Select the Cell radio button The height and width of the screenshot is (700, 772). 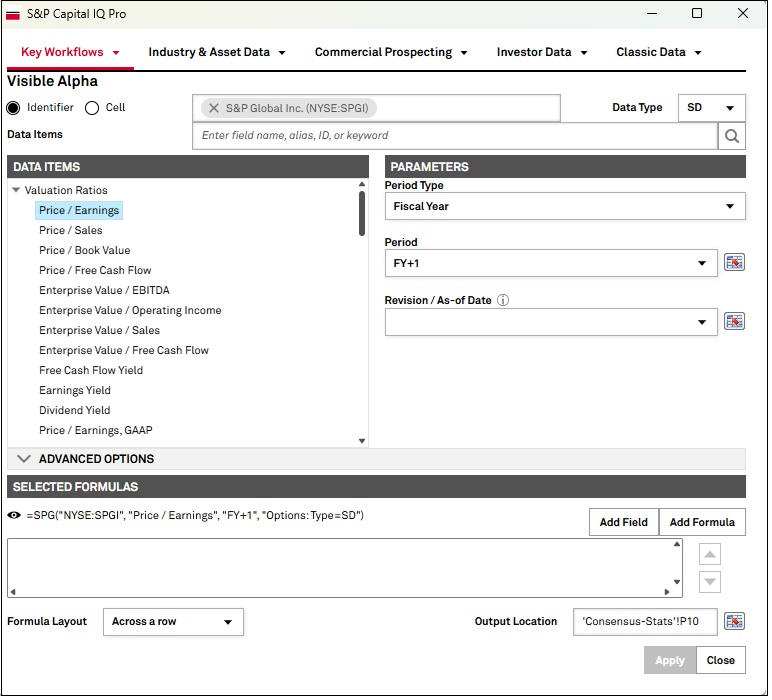[x=93, y=108]
